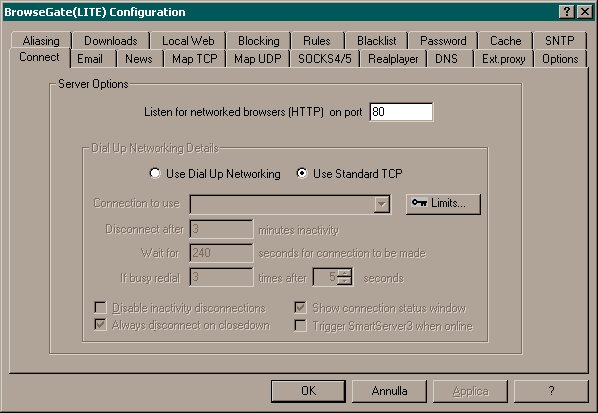
Task: Open the Local Web tab
Action: 188,40
